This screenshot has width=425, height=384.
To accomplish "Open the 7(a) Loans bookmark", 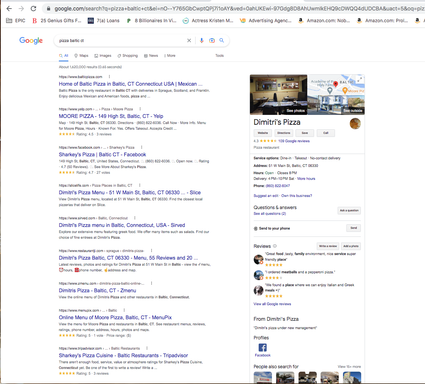I will click(x=104, y=21).
